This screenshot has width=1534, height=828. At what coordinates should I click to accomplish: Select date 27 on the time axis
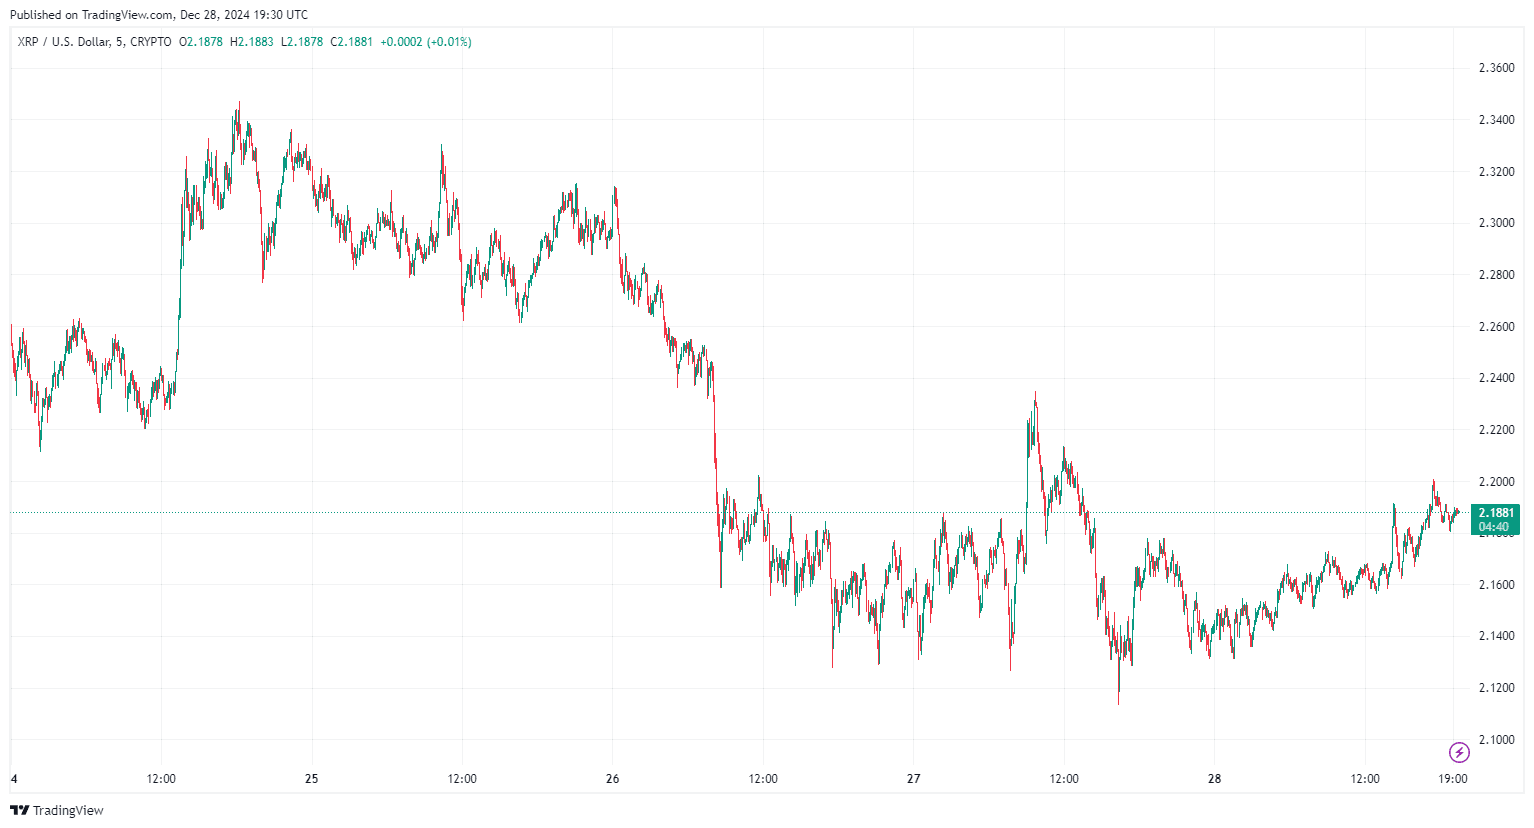(x=914, y=779)
